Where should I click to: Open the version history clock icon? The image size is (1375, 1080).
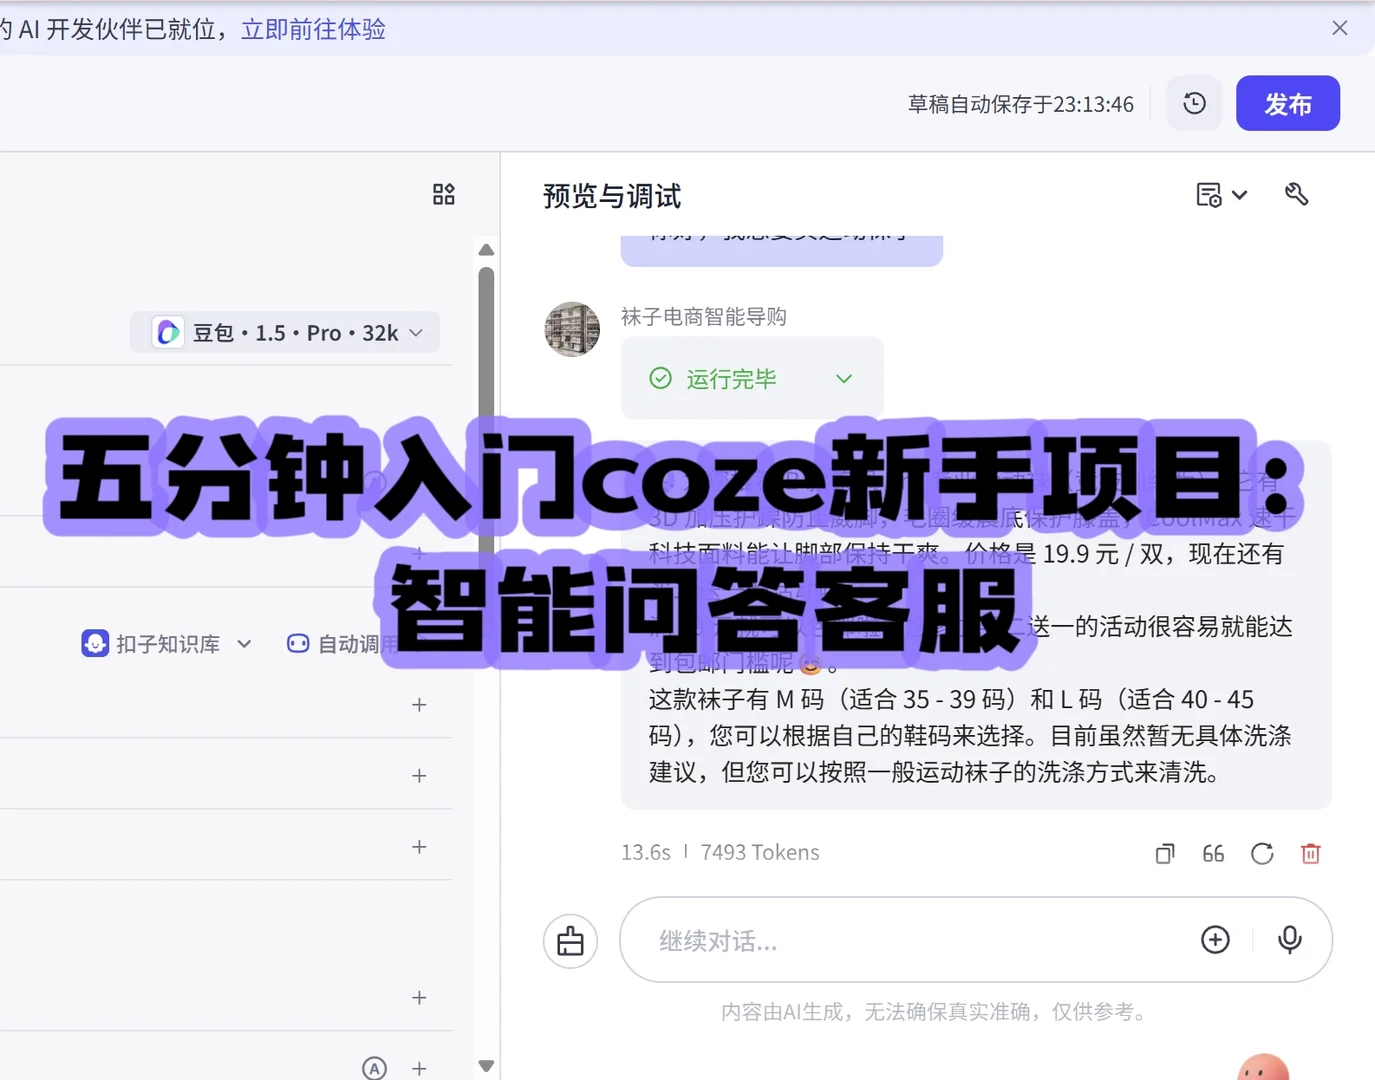pos(1194,103)
